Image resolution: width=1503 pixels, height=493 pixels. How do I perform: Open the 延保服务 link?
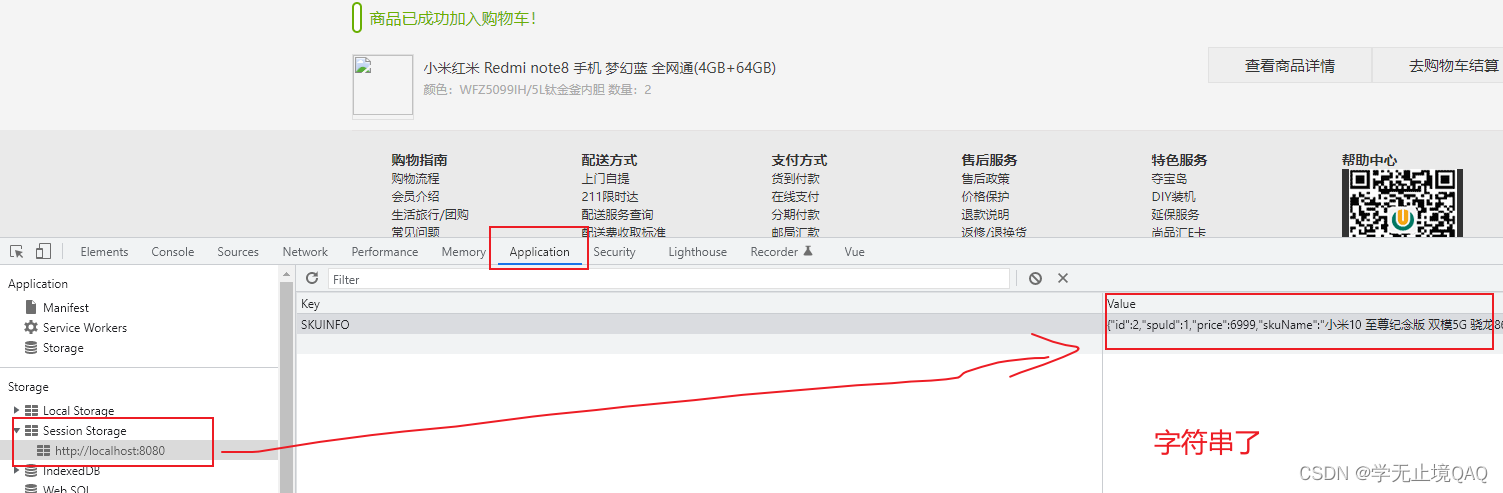point(1176,214)
